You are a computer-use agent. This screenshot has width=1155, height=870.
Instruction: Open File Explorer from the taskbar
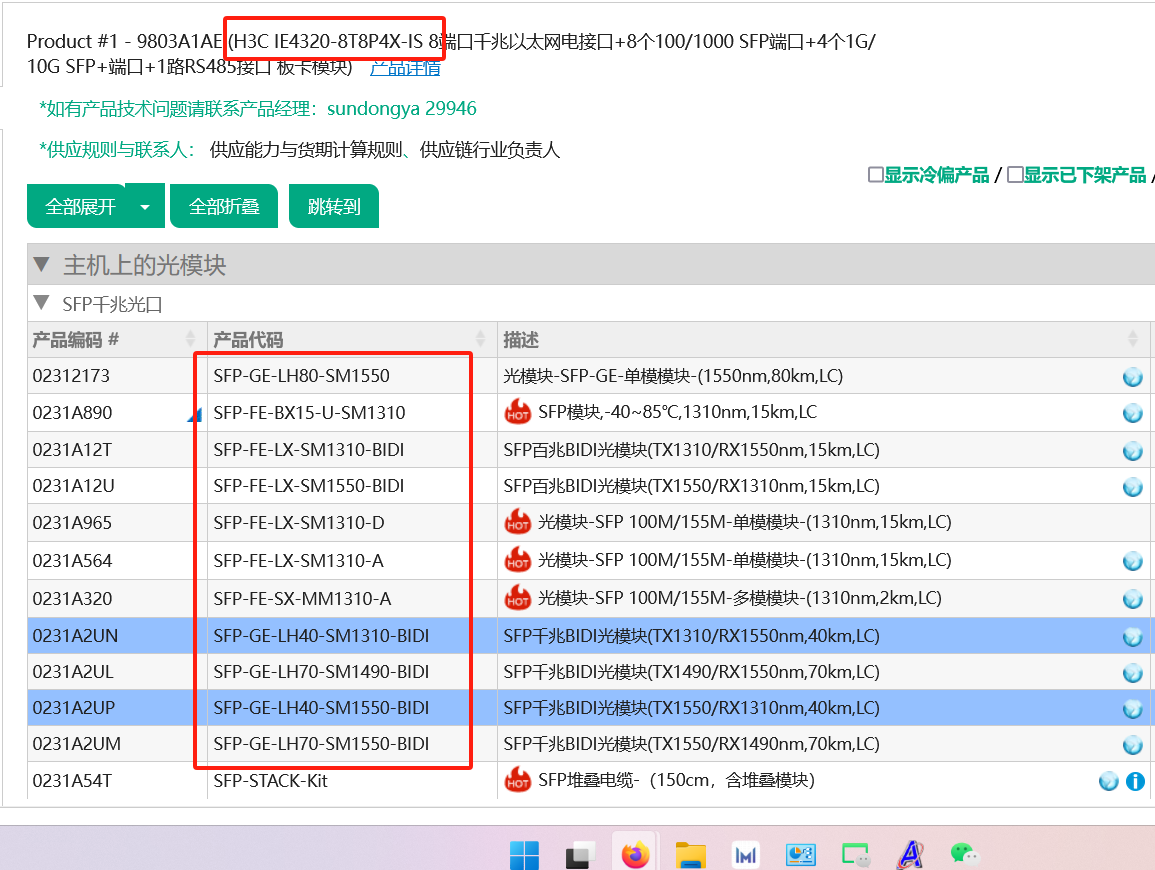pos(690,855)
